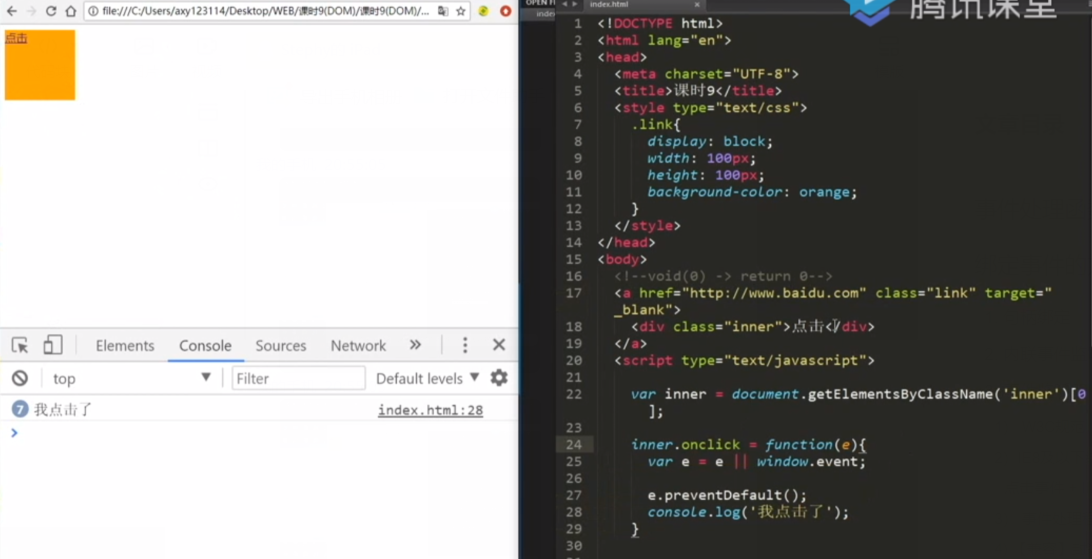Screen dimensions: 1092x559
Task: Select the index.html editor tab
Action: click(x=608, y=4)
